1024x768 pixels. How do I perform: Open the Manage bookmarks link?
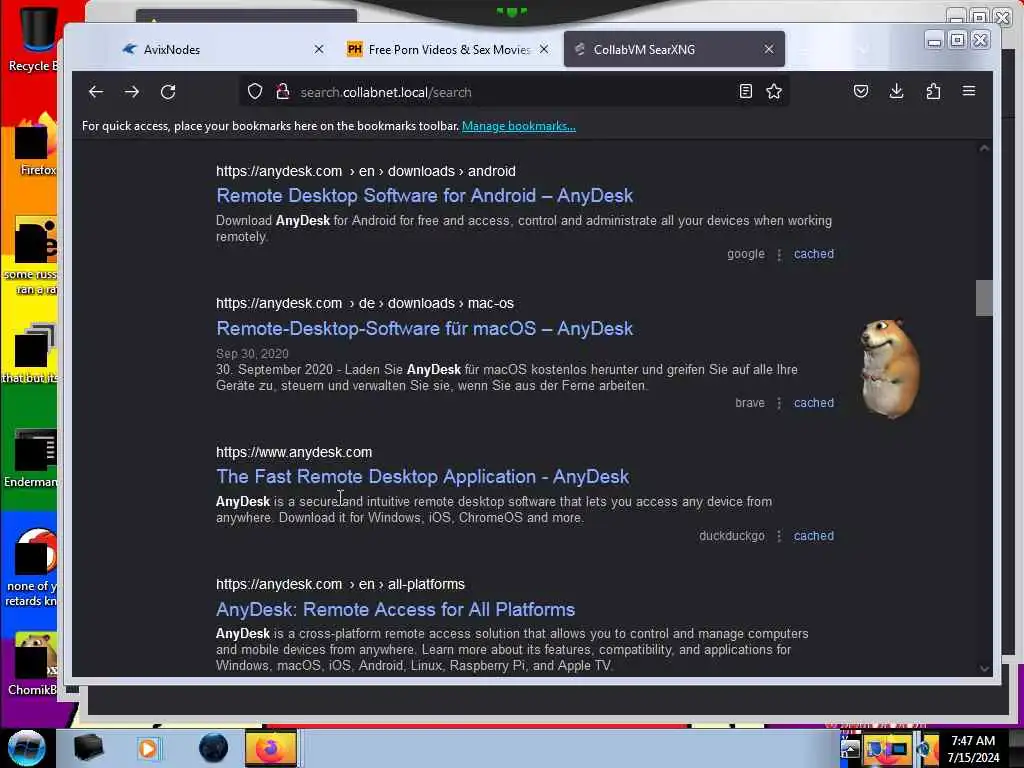(x=519, y=126)
